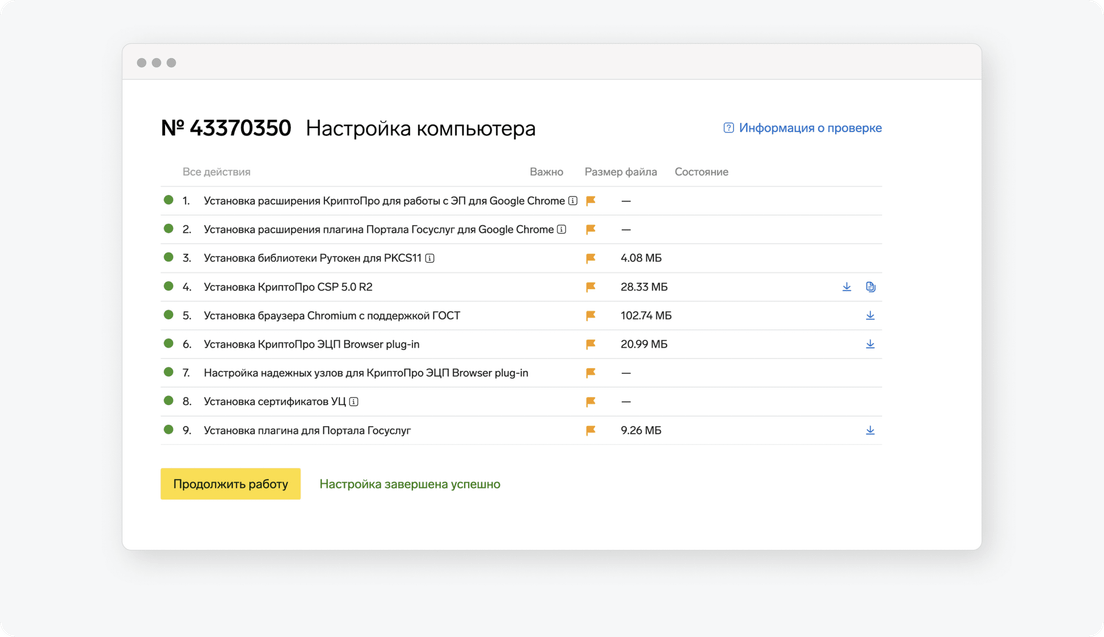Click the green status indicator for step 9
Viewport: 1104px width, 637px height.
coord(169,431)
